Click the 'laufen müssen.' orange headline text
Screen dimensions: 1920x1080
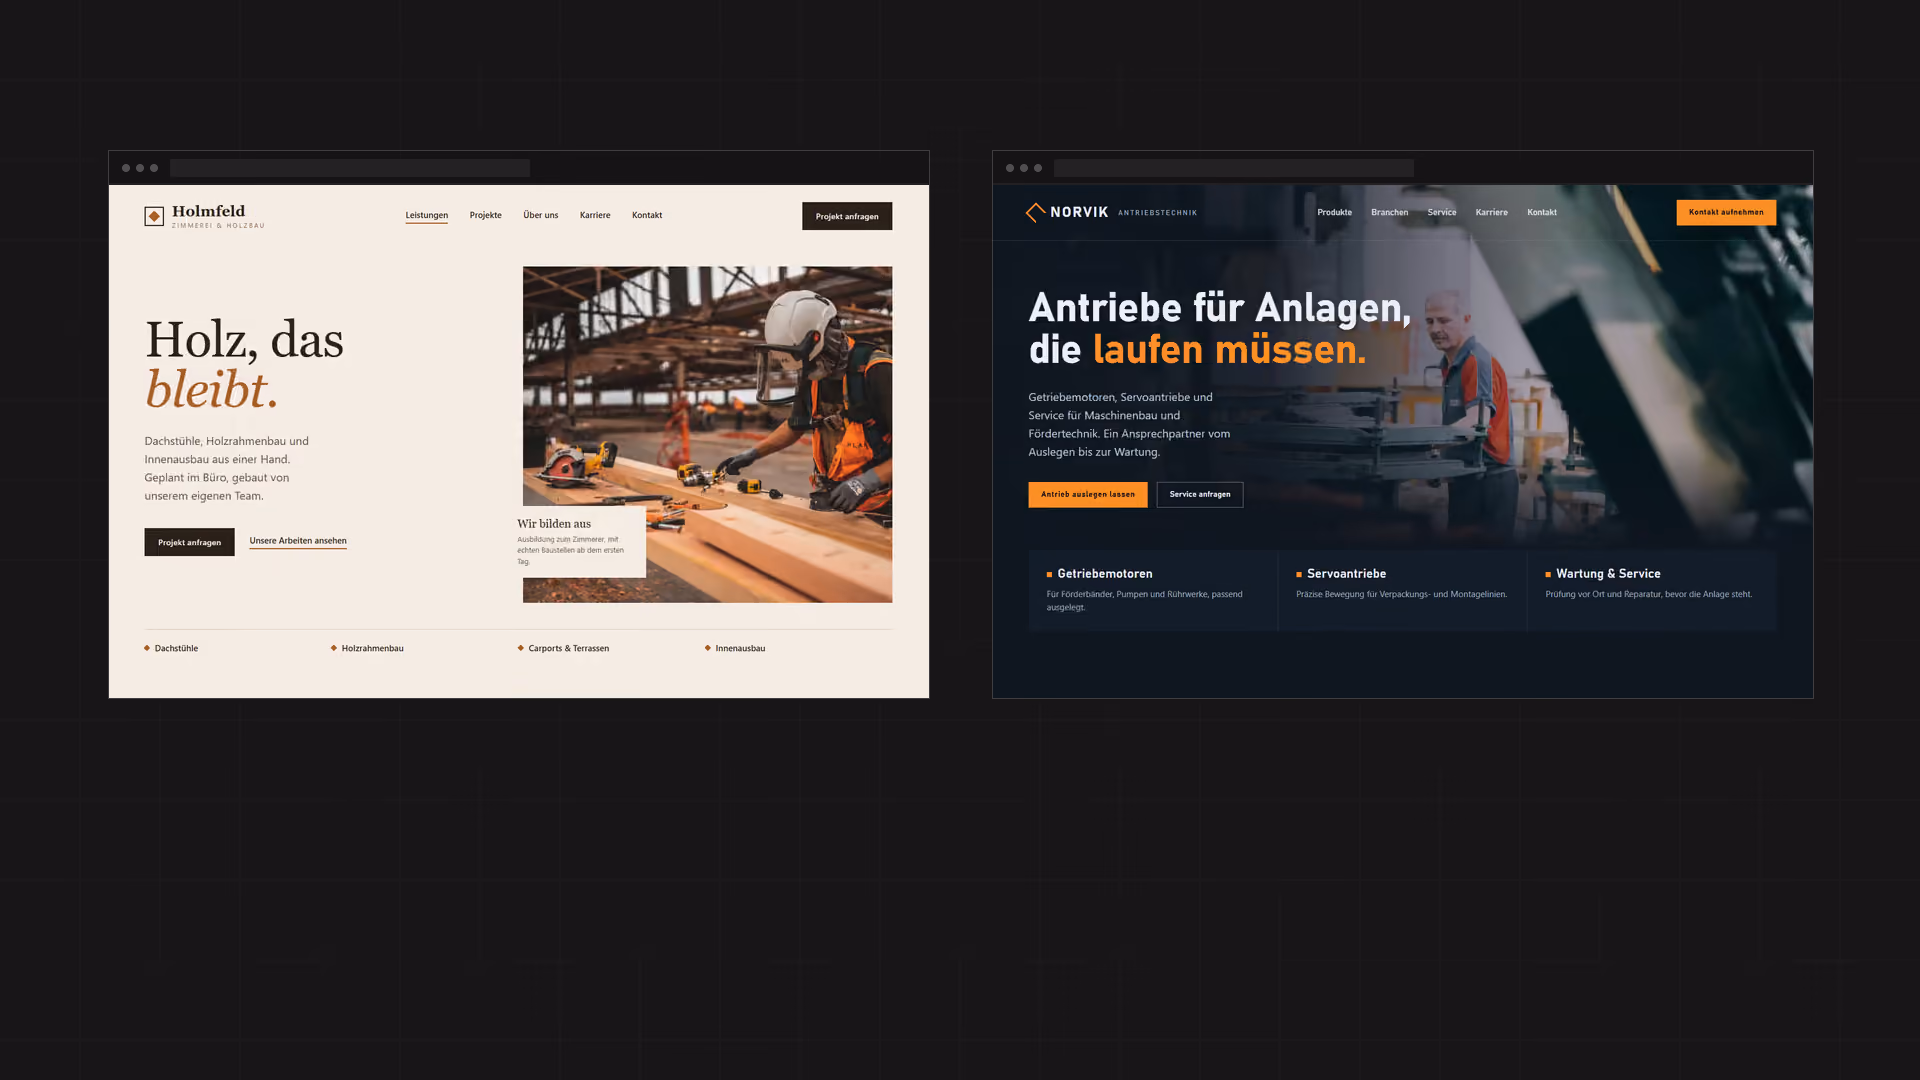tap(1229, 350)
